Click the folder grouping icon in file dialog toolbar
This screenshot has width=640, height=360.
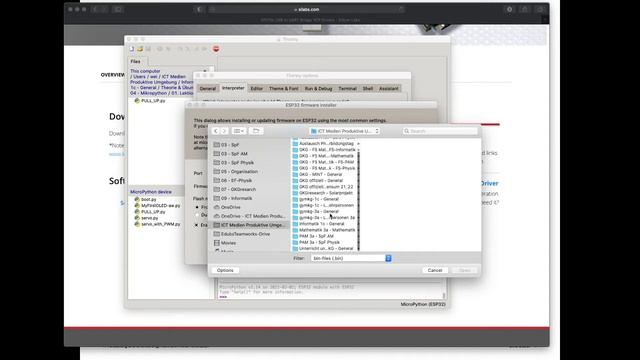click(x=256, y=131)
